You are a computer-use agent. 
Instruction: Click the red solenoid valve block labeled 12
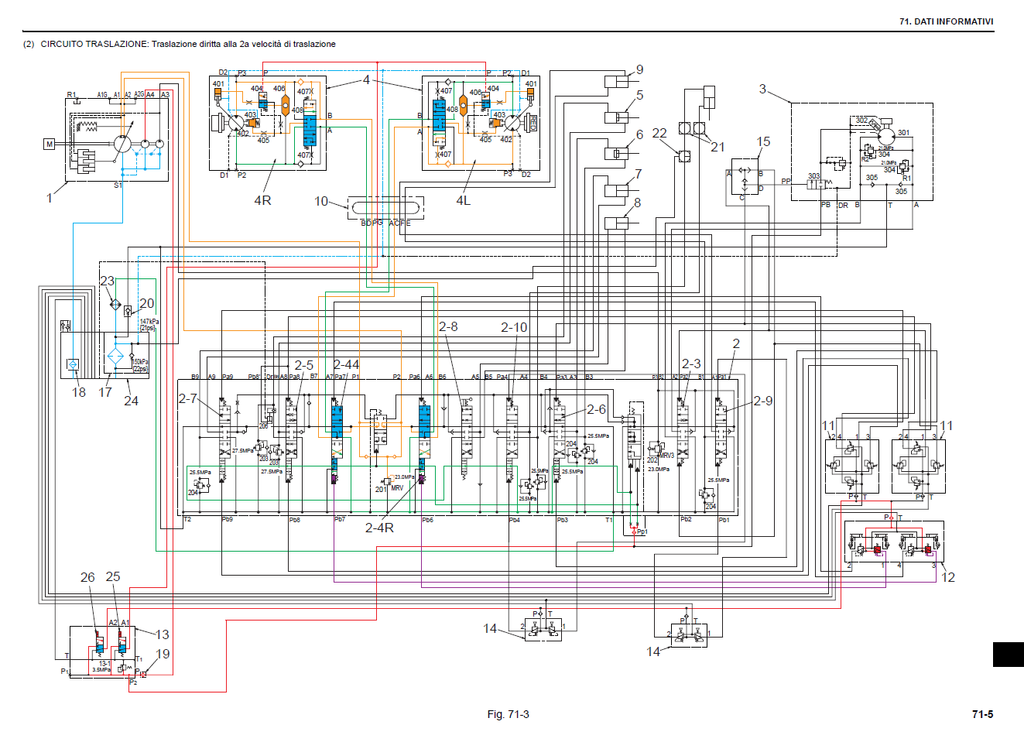[x=893, y=542]
